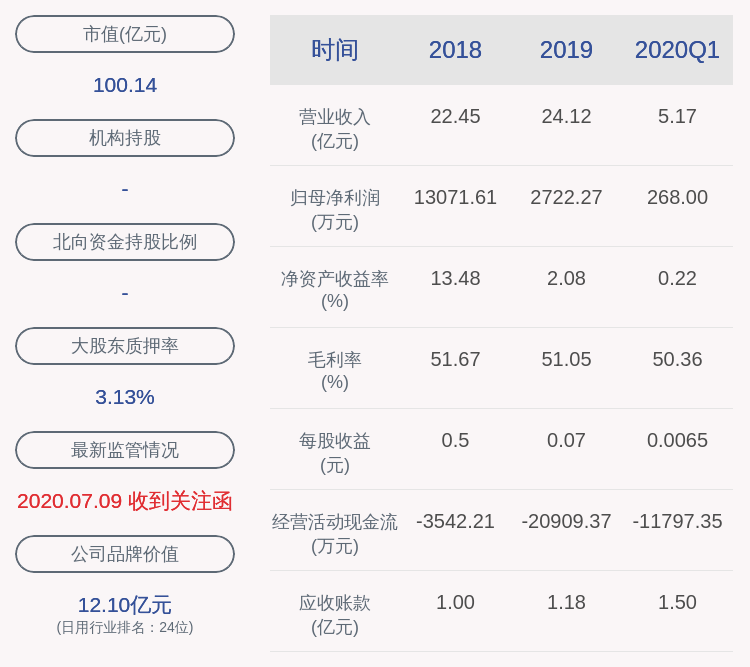Screen dimensions: 750x667
Task: Click the 营业收入 (亿元) row label
Action: (x=335, y=129)
